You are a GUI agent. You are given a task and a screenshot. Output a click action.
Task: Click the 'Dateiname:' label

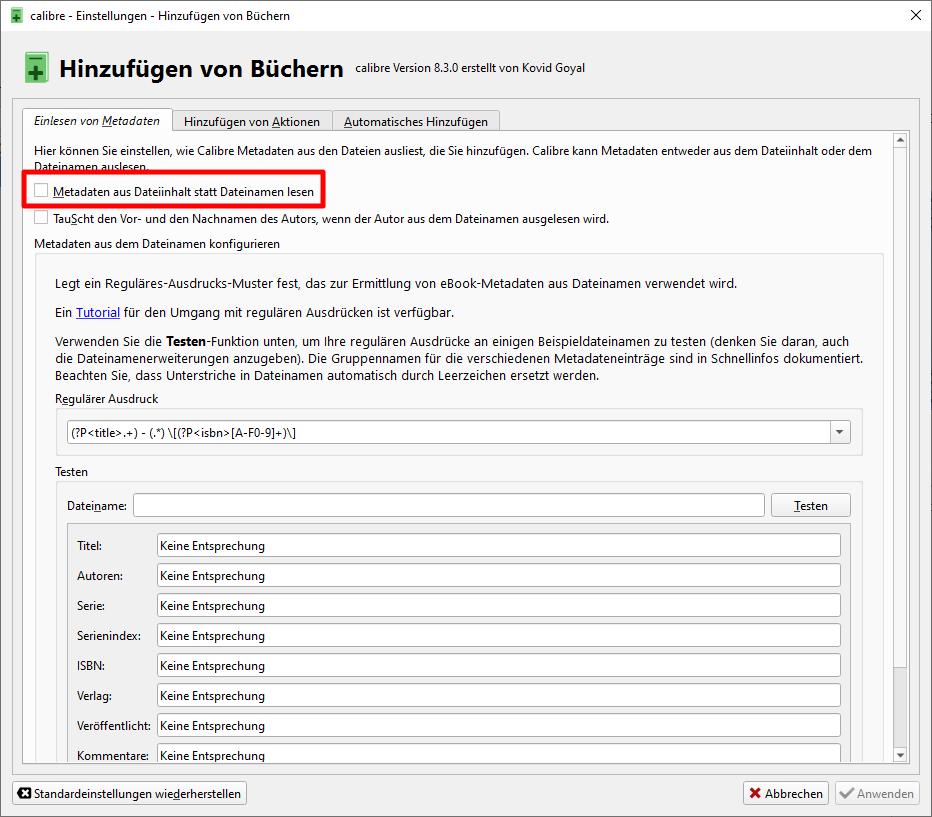tap(97, 506)
